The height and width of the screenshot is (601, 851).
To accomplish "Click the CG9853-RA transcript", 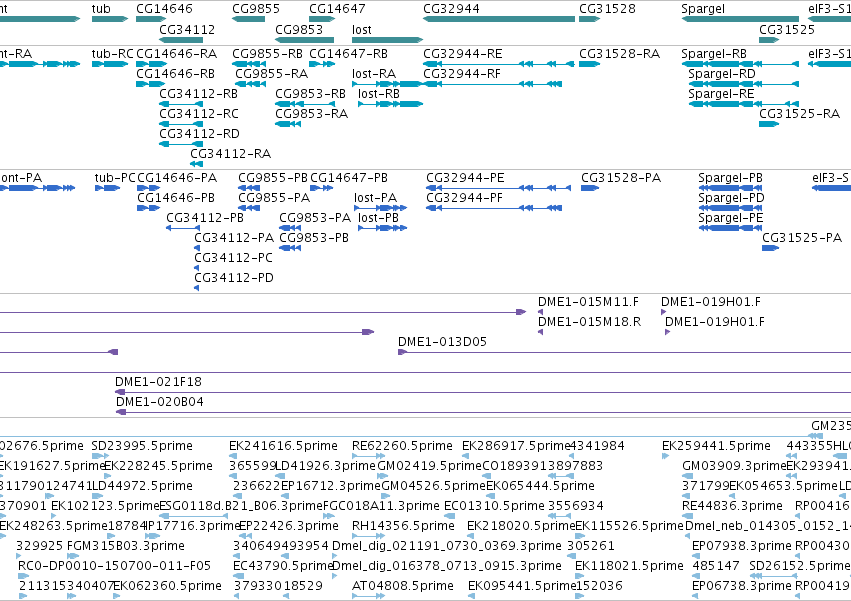I will [312, 114].
